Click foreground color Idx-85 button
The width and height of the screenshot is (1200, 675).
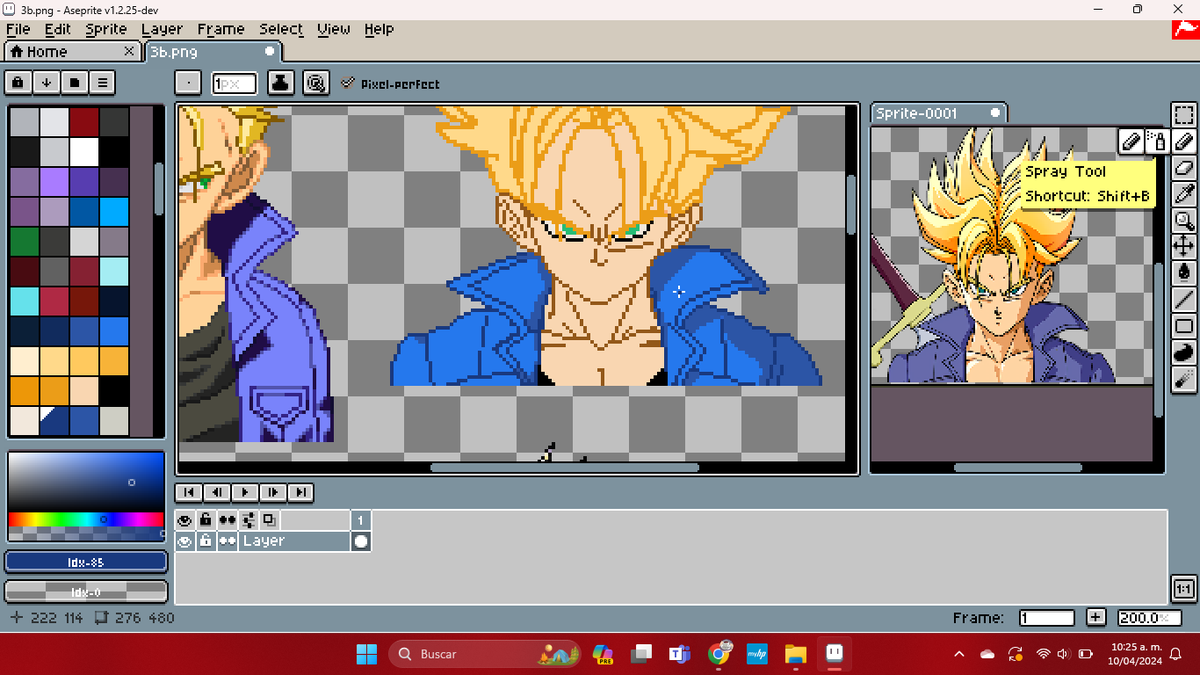pyautogui.click(x=86, y=562)
